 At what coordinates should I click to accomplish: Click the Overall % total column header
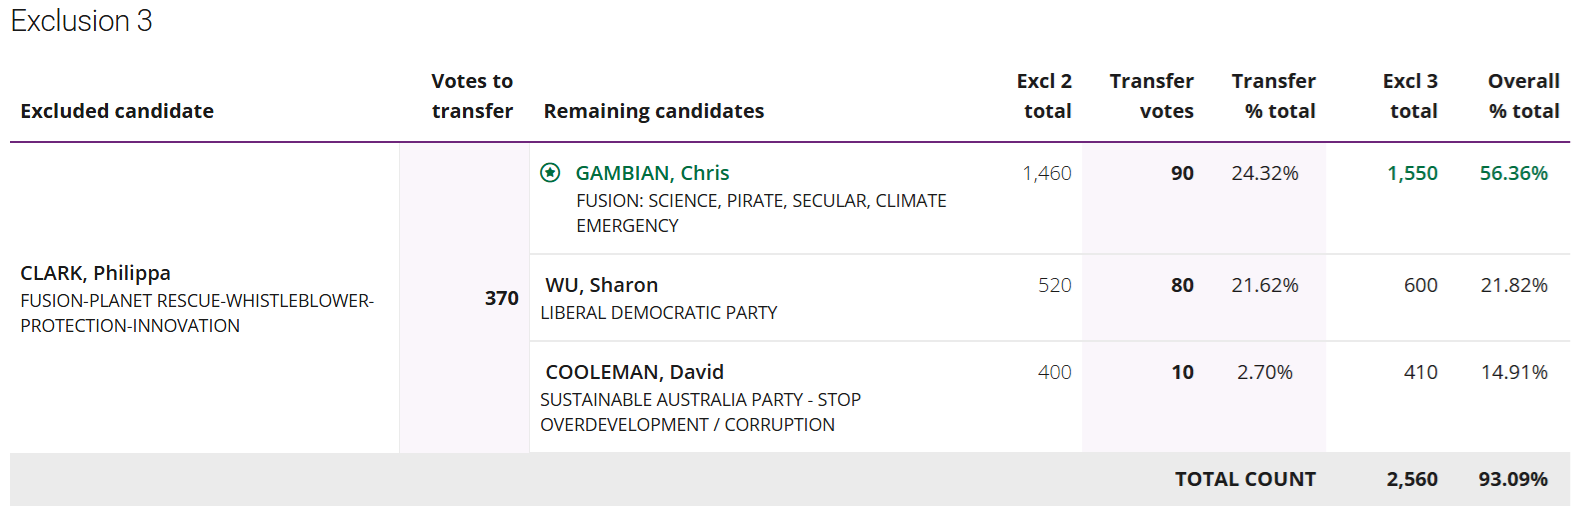(1523, 96)
